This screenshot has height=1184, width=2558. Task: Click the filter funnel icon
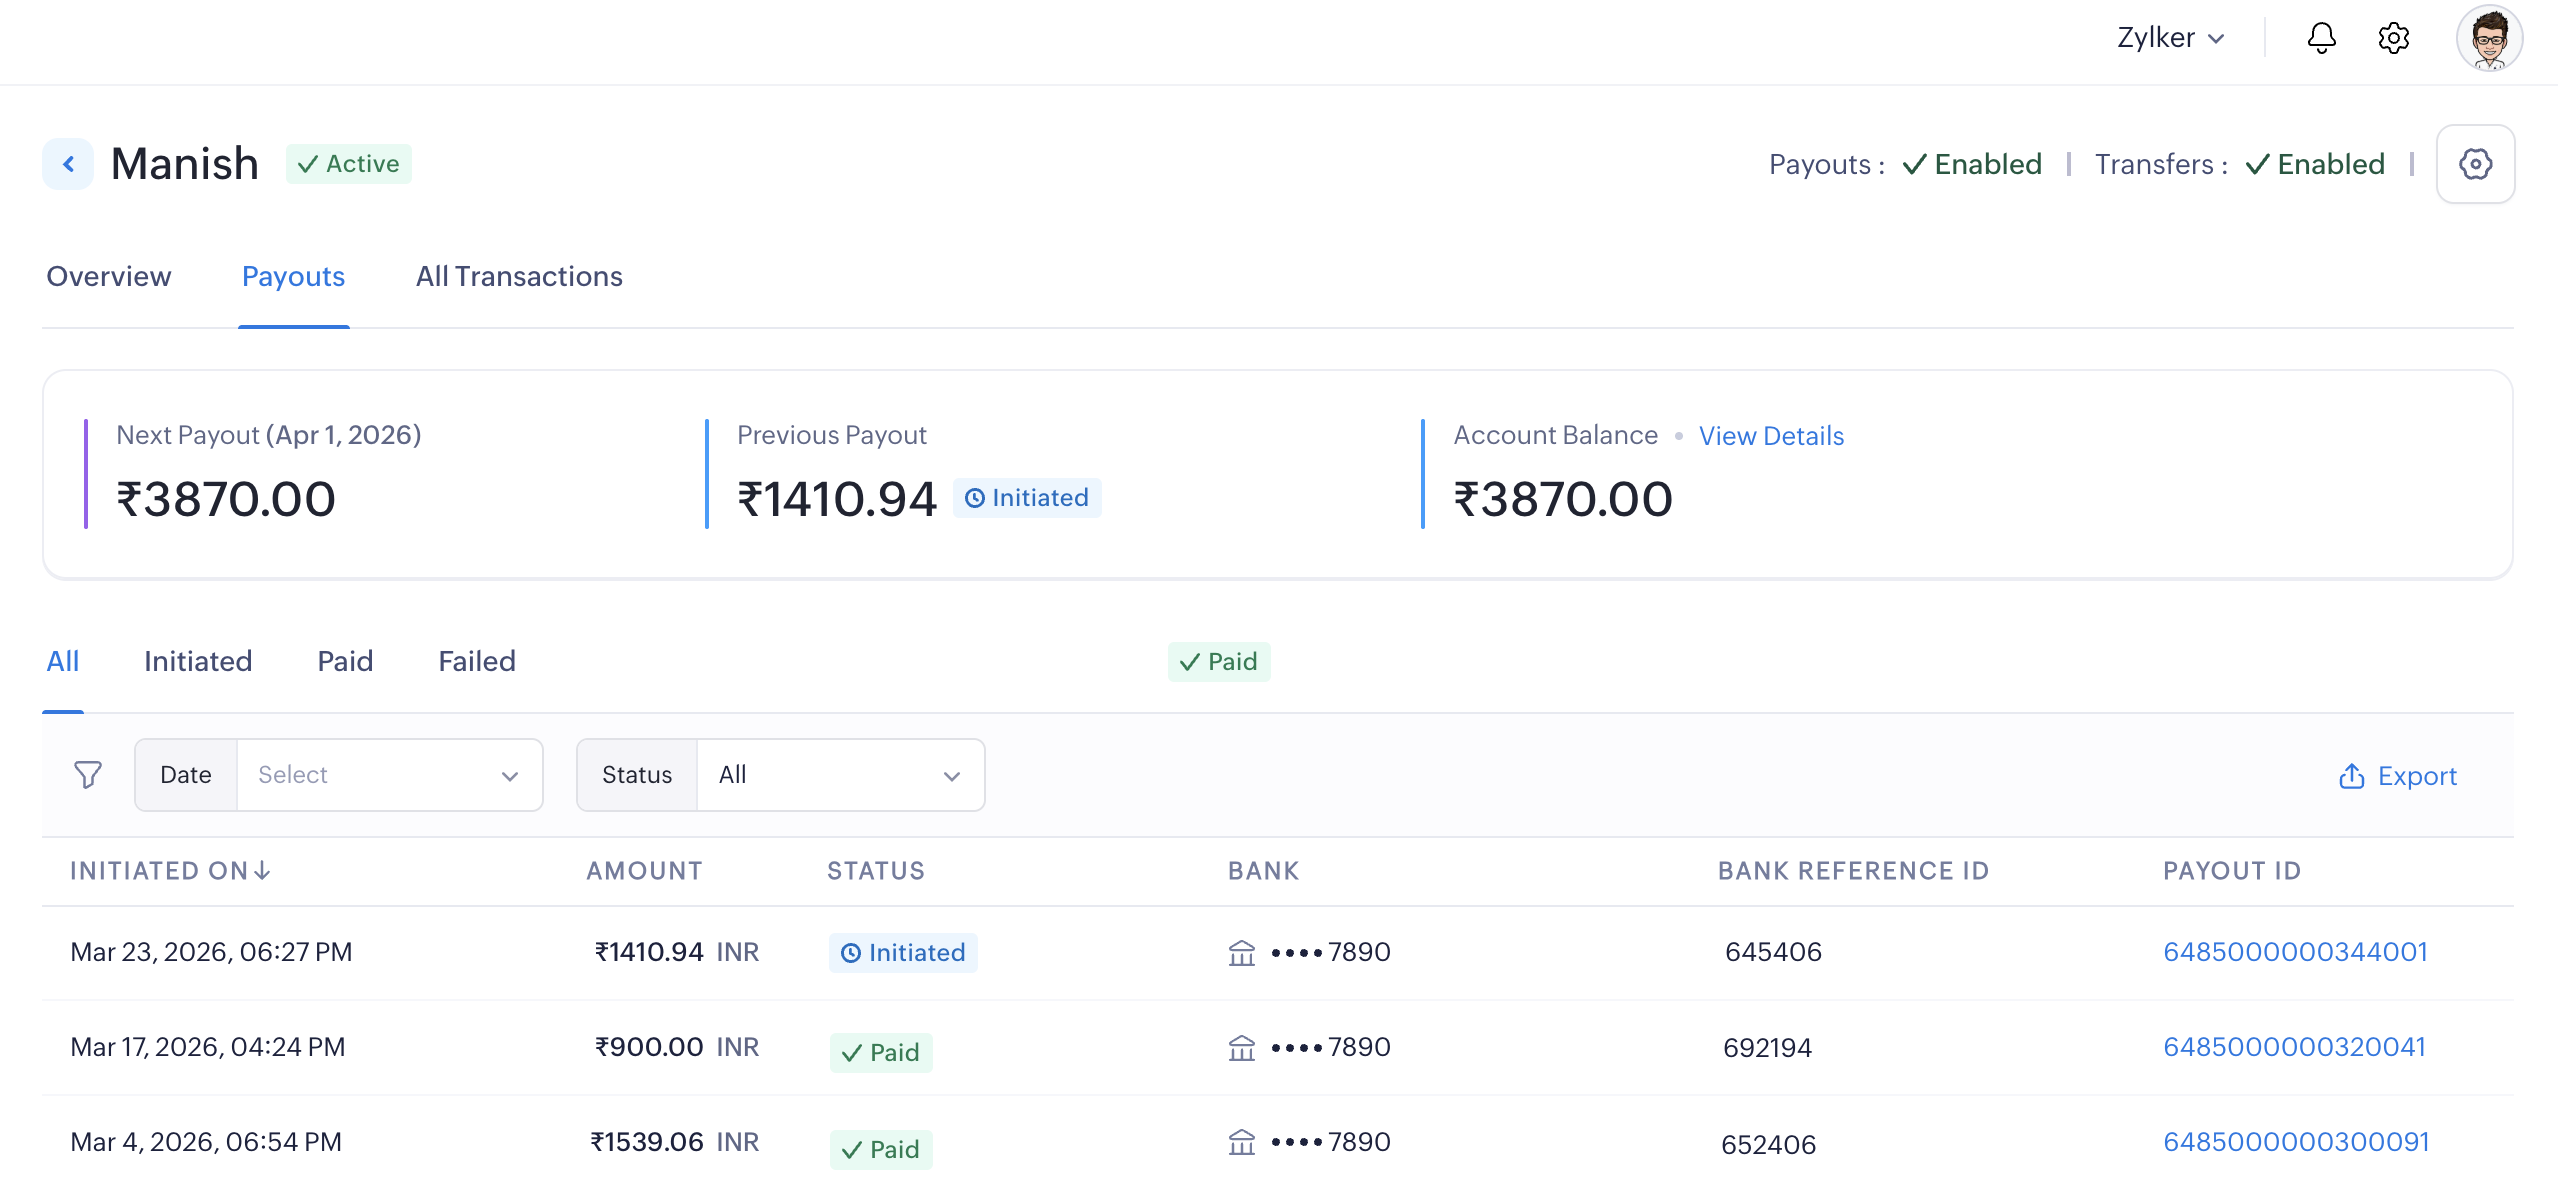88,775
